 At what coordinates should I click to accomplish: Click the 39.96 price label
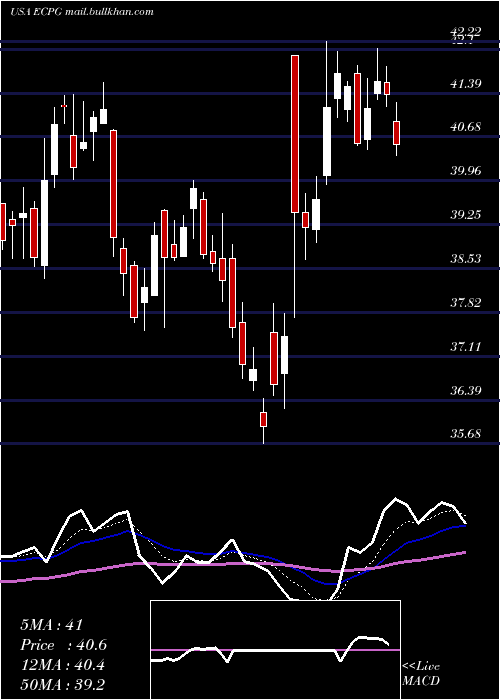tap(466, 171)
